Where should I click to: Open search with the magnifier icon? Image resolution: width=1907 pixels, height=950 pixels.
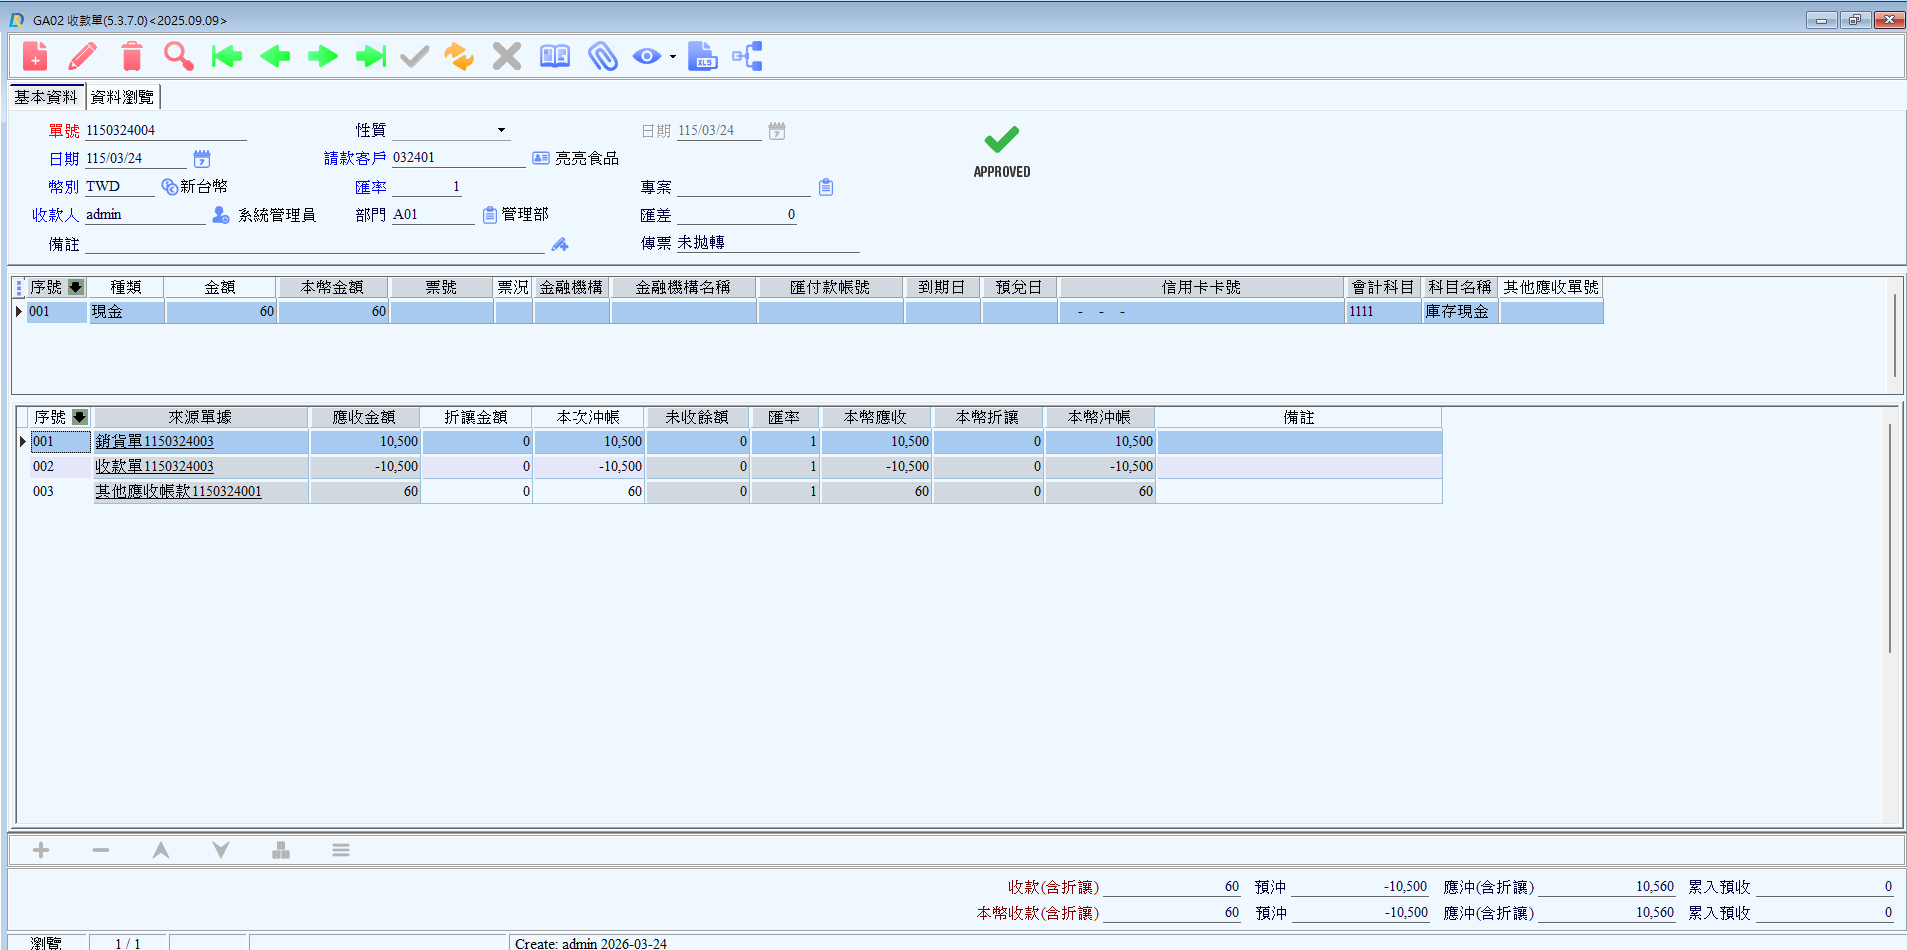click(179, 56)
